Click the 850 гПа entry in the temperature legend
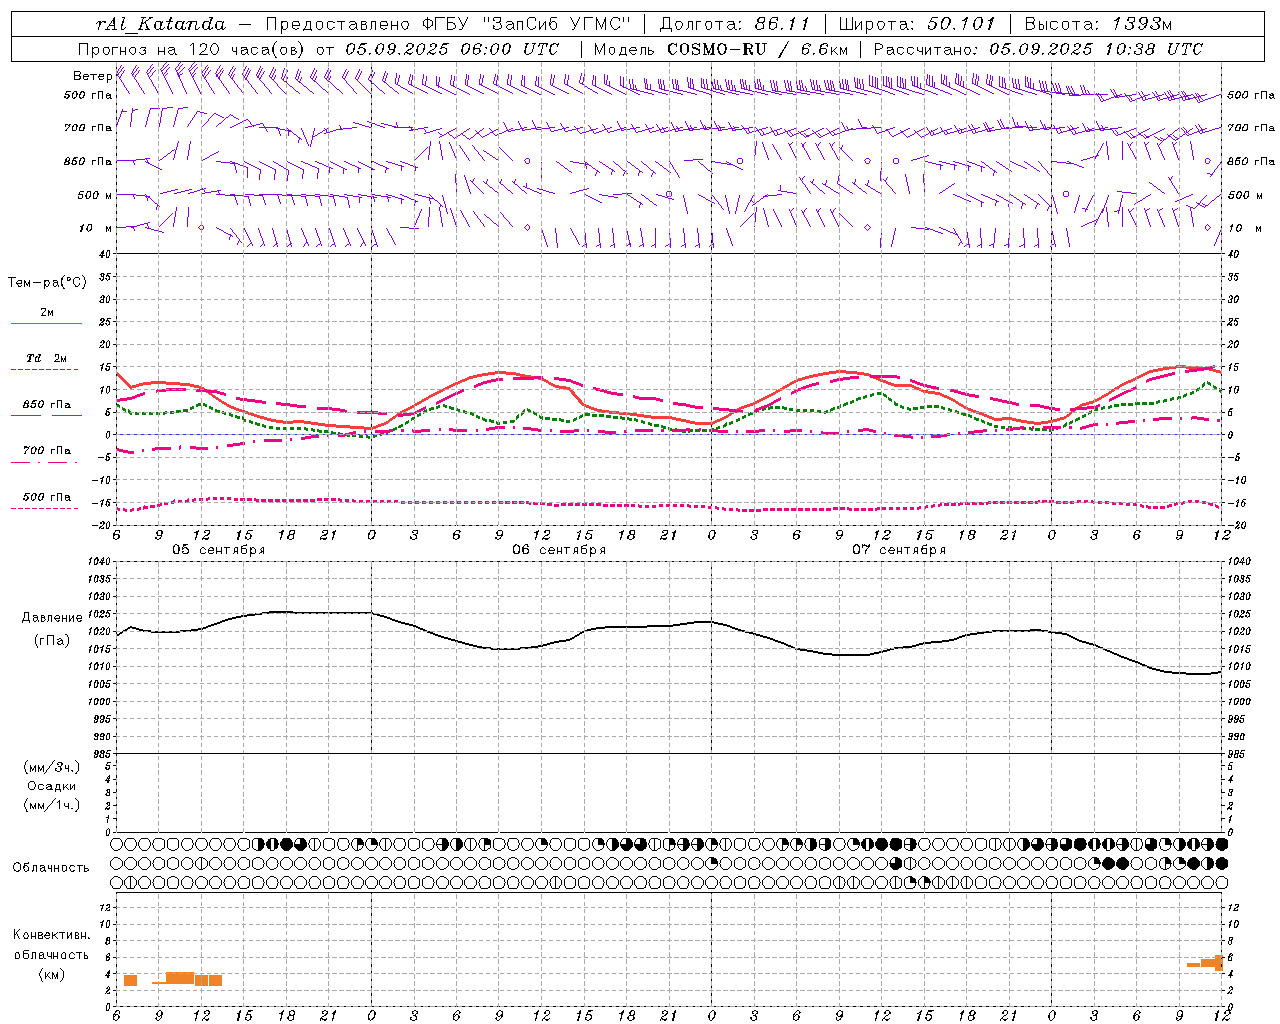Viewport: 1280px width, 1024px height. tap(47, 405)
